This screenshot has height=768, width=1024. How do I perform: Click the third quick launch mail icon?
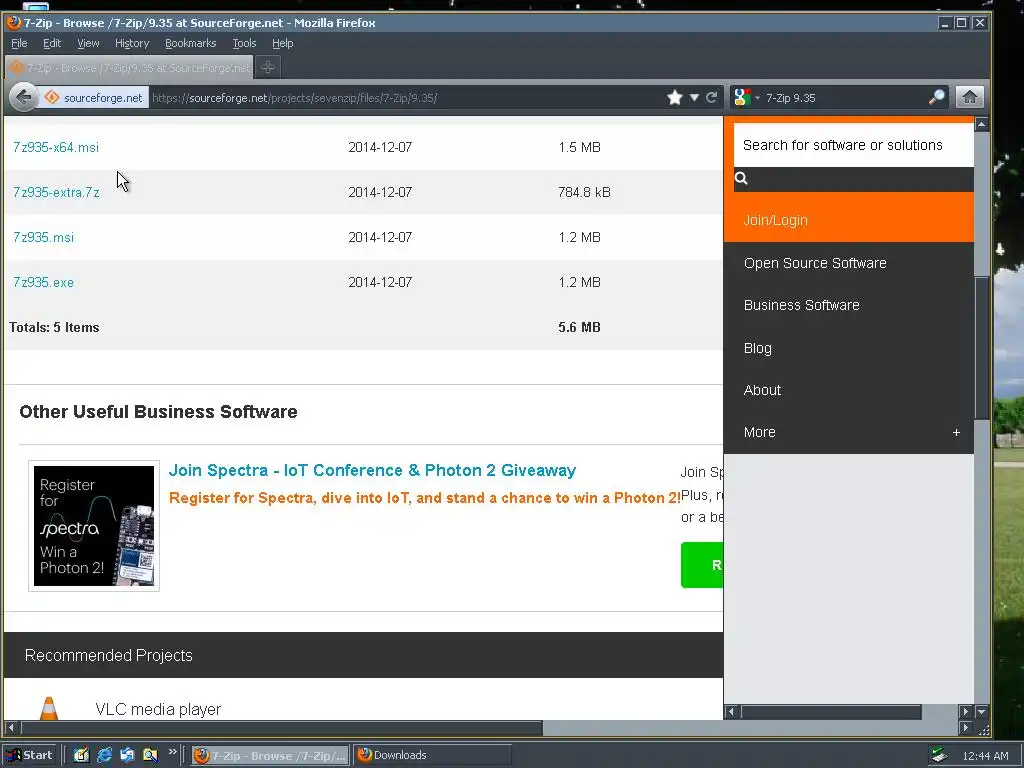127,755
